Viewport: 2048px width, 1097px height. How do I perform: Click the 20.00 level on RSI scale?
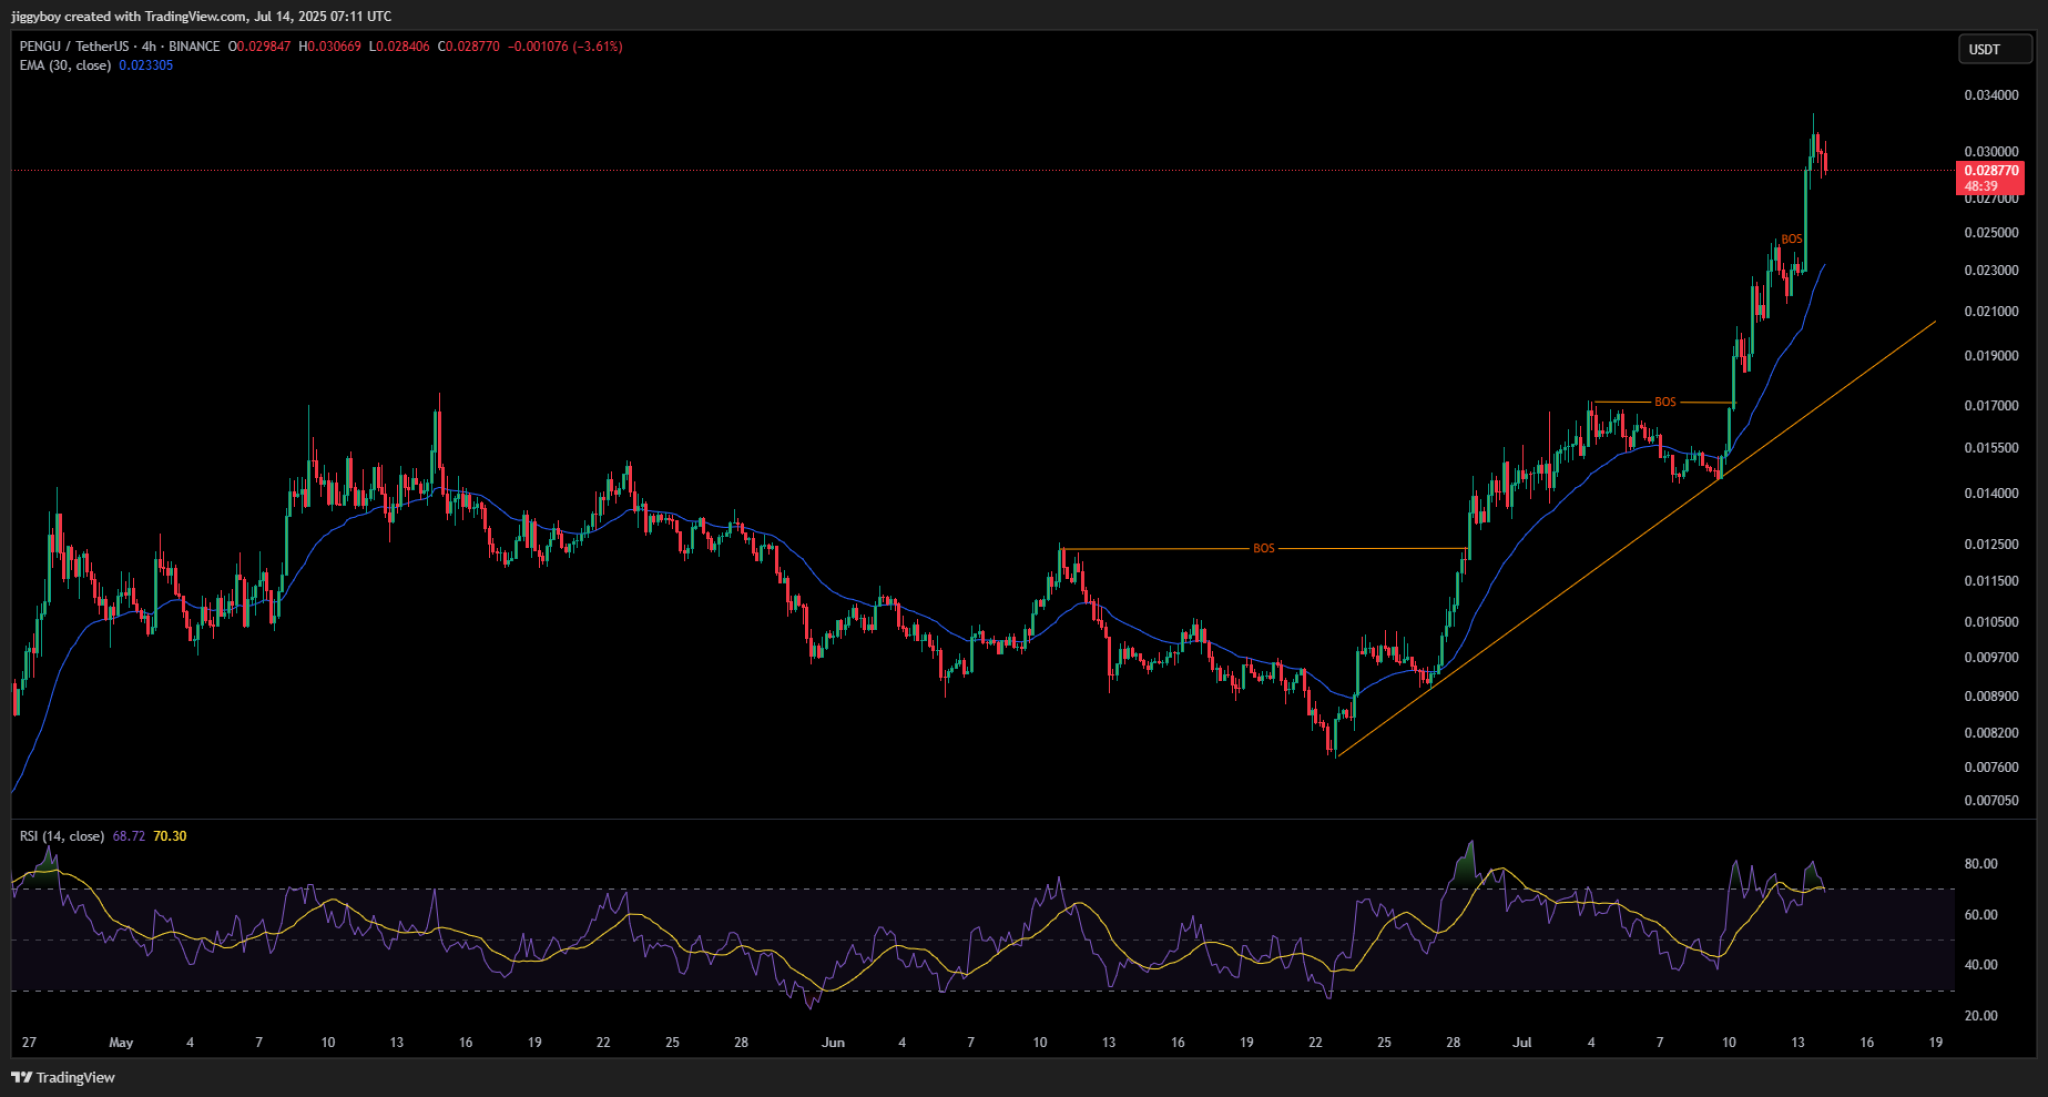coord(1981,1015)
